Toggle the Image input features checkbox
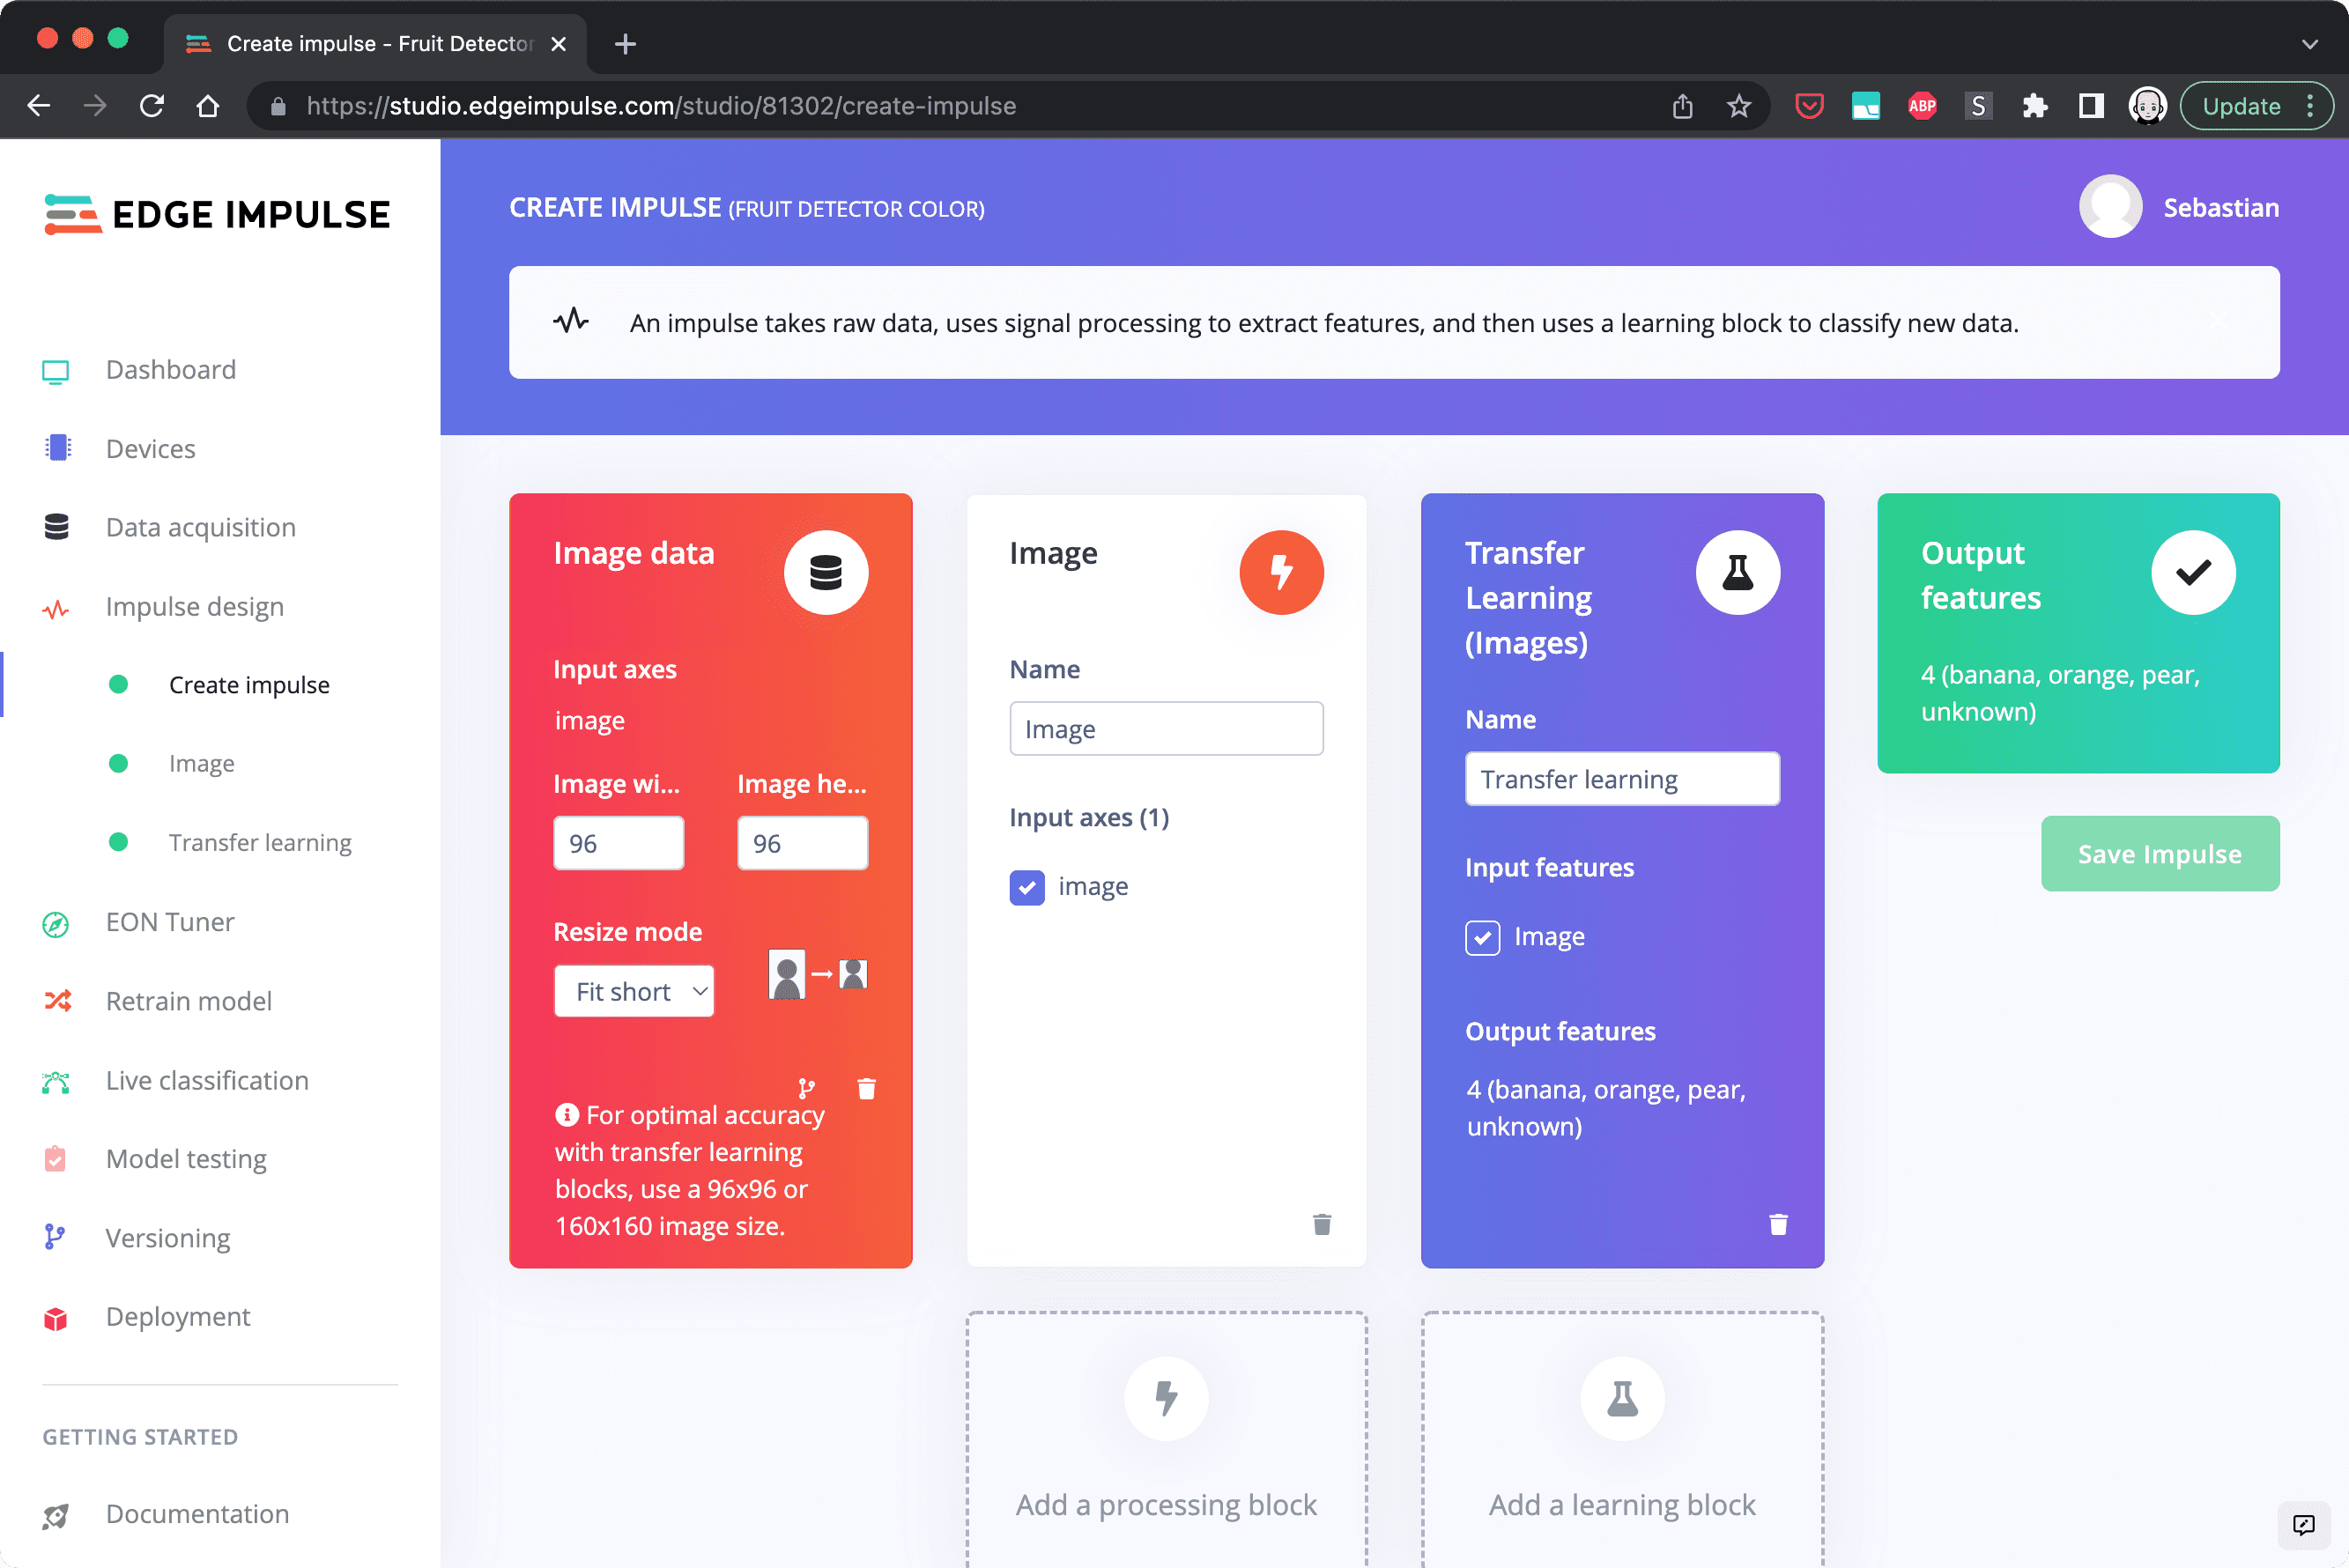The height and width of the screenshot is (1568, 2349). 1482,937
